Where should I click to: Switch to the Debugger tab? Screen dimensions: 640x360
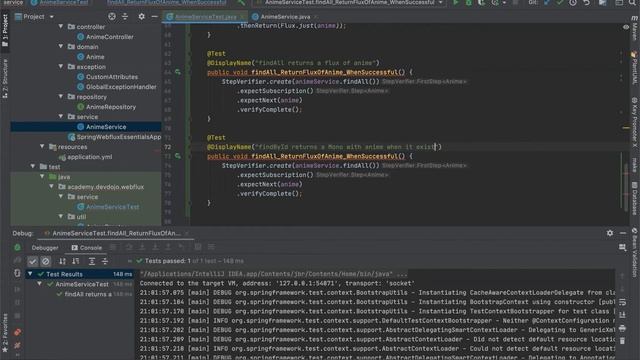click(45, 247)
